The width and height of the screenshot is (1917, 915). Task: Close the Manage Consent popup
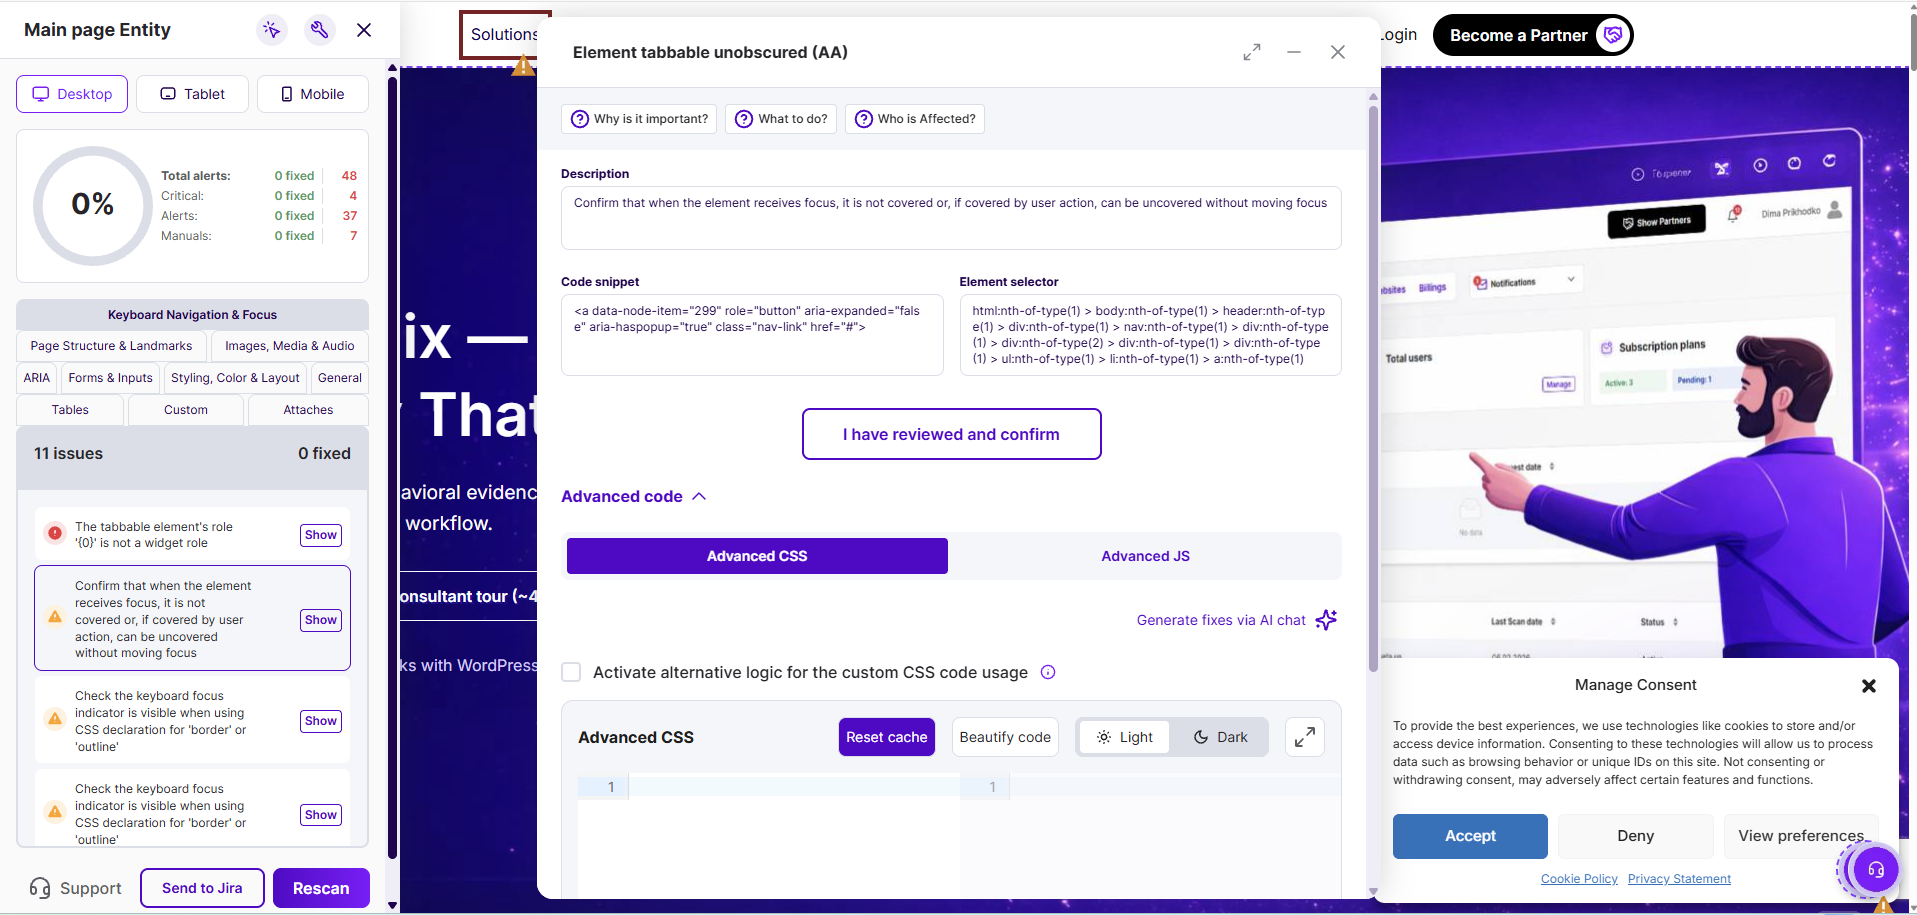coord(1869,686)
